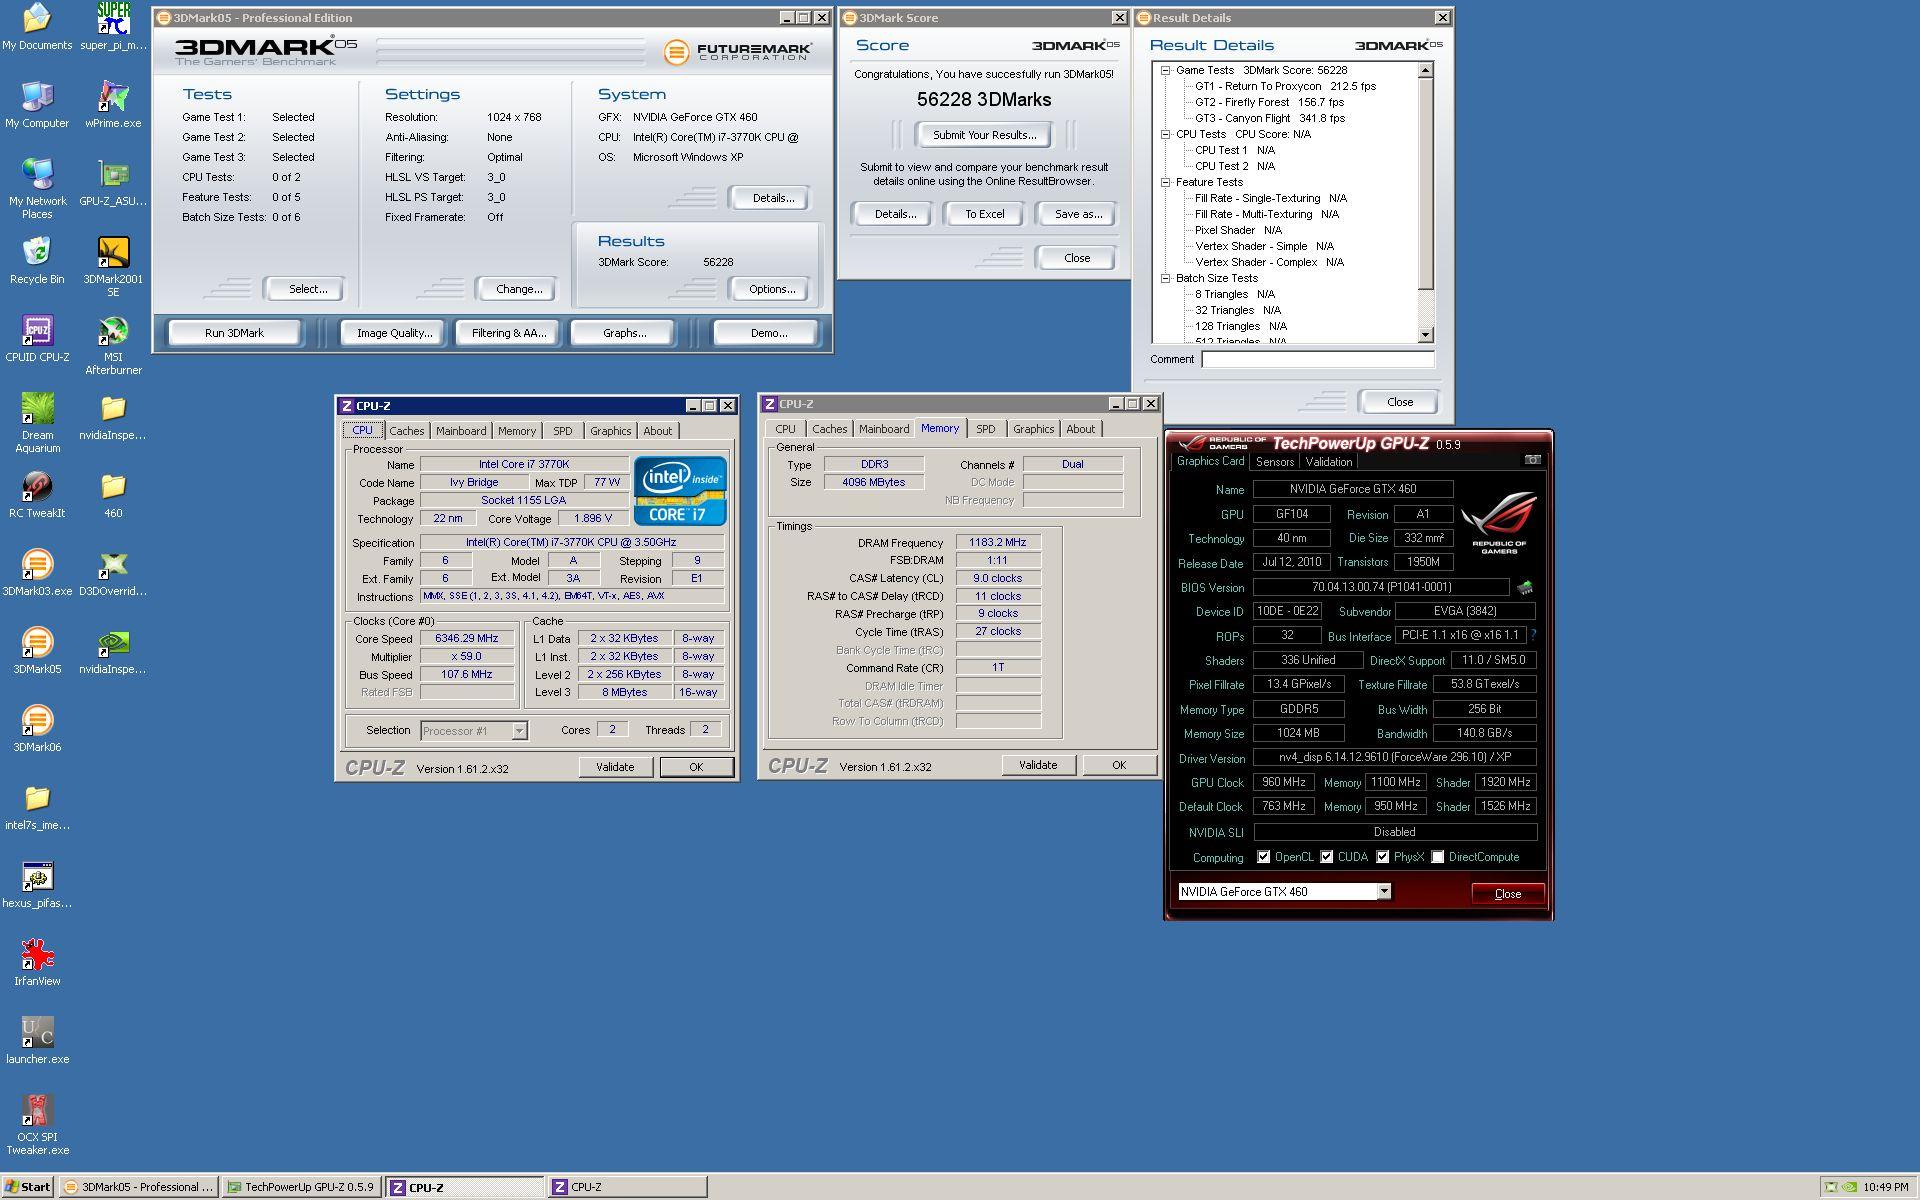Click Comment input field in Result Details
1920x1200 pixels.
pyautogui.click(x=1318, y=359)
